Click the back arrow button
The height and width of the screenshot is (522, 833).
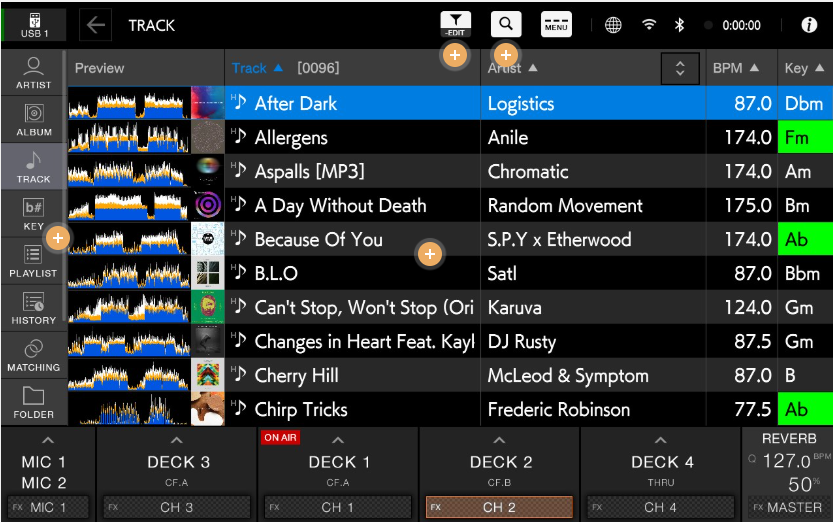(x=96, y=25)
